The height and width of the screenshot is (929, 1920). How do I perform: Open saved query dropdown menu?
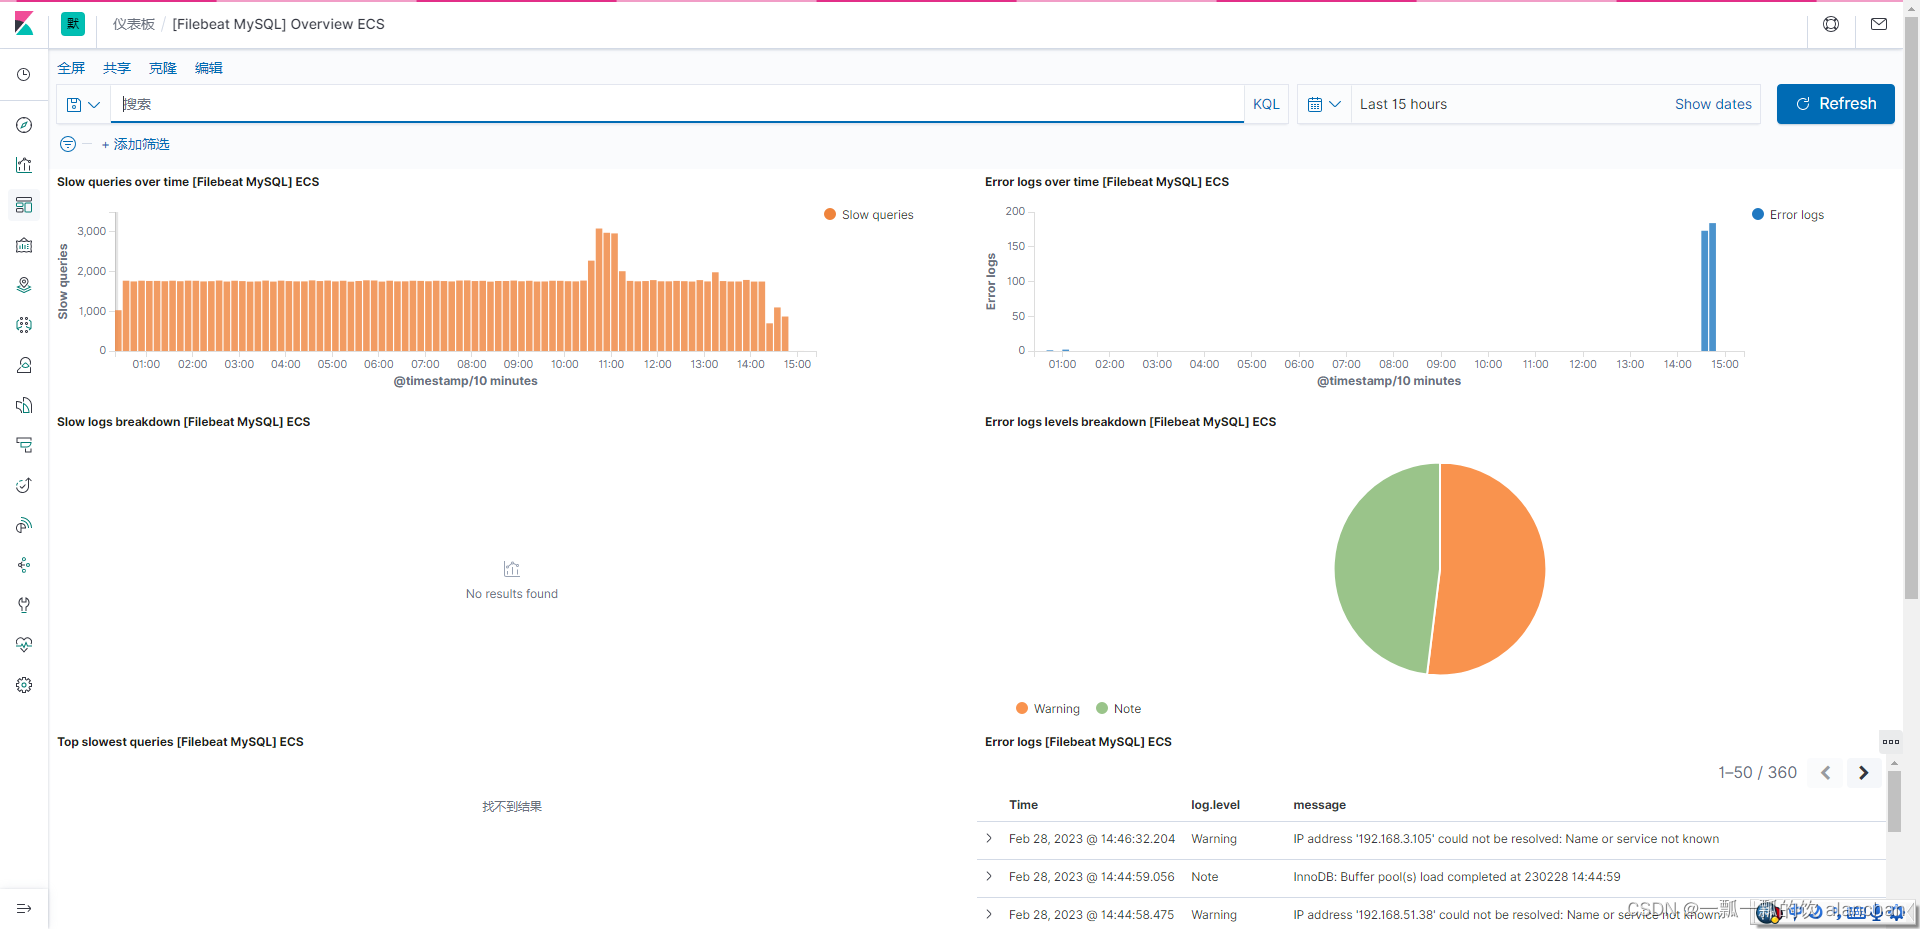pos(83,104)
